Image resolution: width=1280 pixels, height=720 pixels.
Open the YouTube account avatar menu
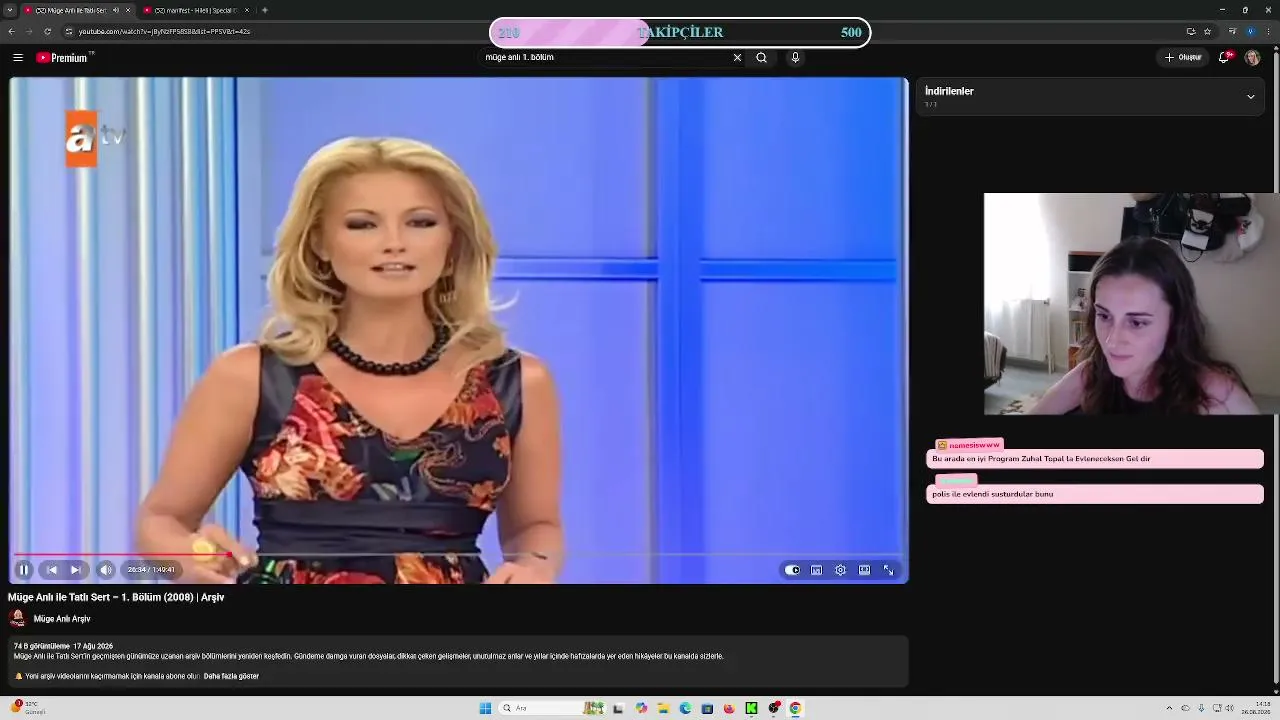pos(1252,58)
